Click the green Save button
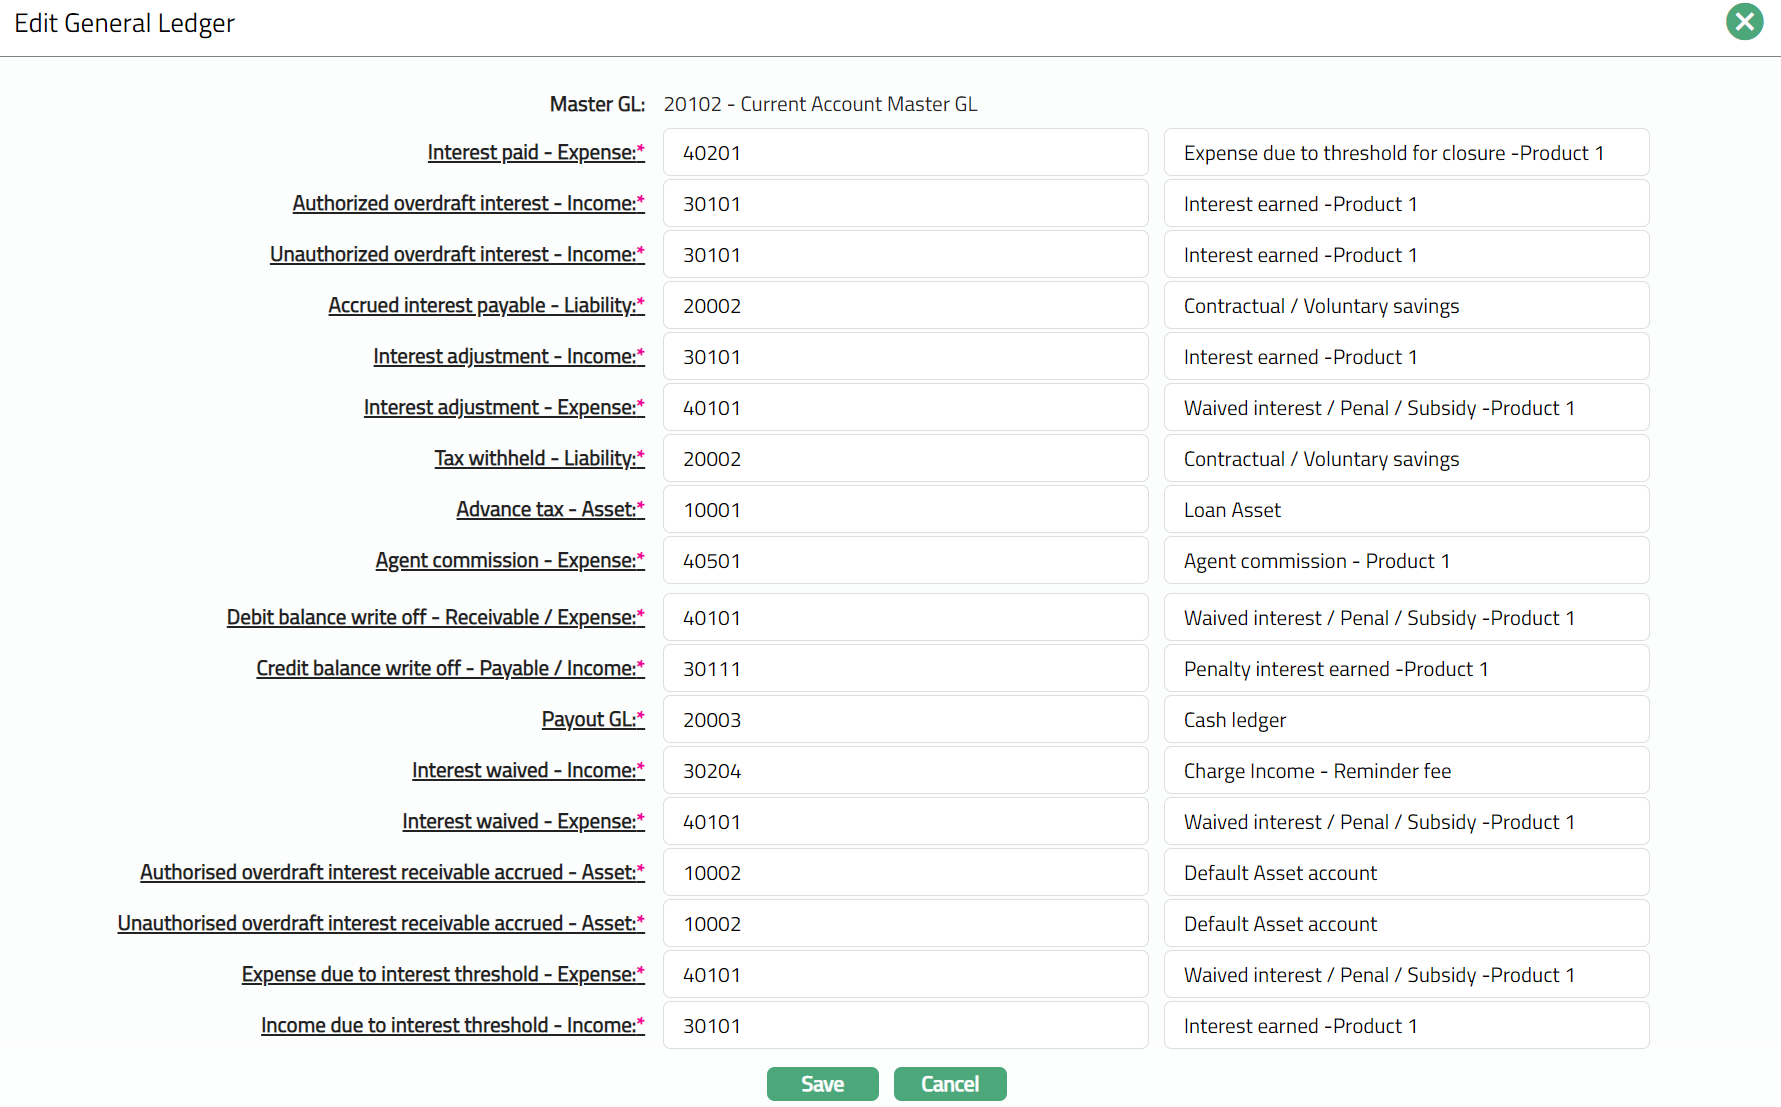Screen dimensions: 1781x1107 [x=822, y=1084]
